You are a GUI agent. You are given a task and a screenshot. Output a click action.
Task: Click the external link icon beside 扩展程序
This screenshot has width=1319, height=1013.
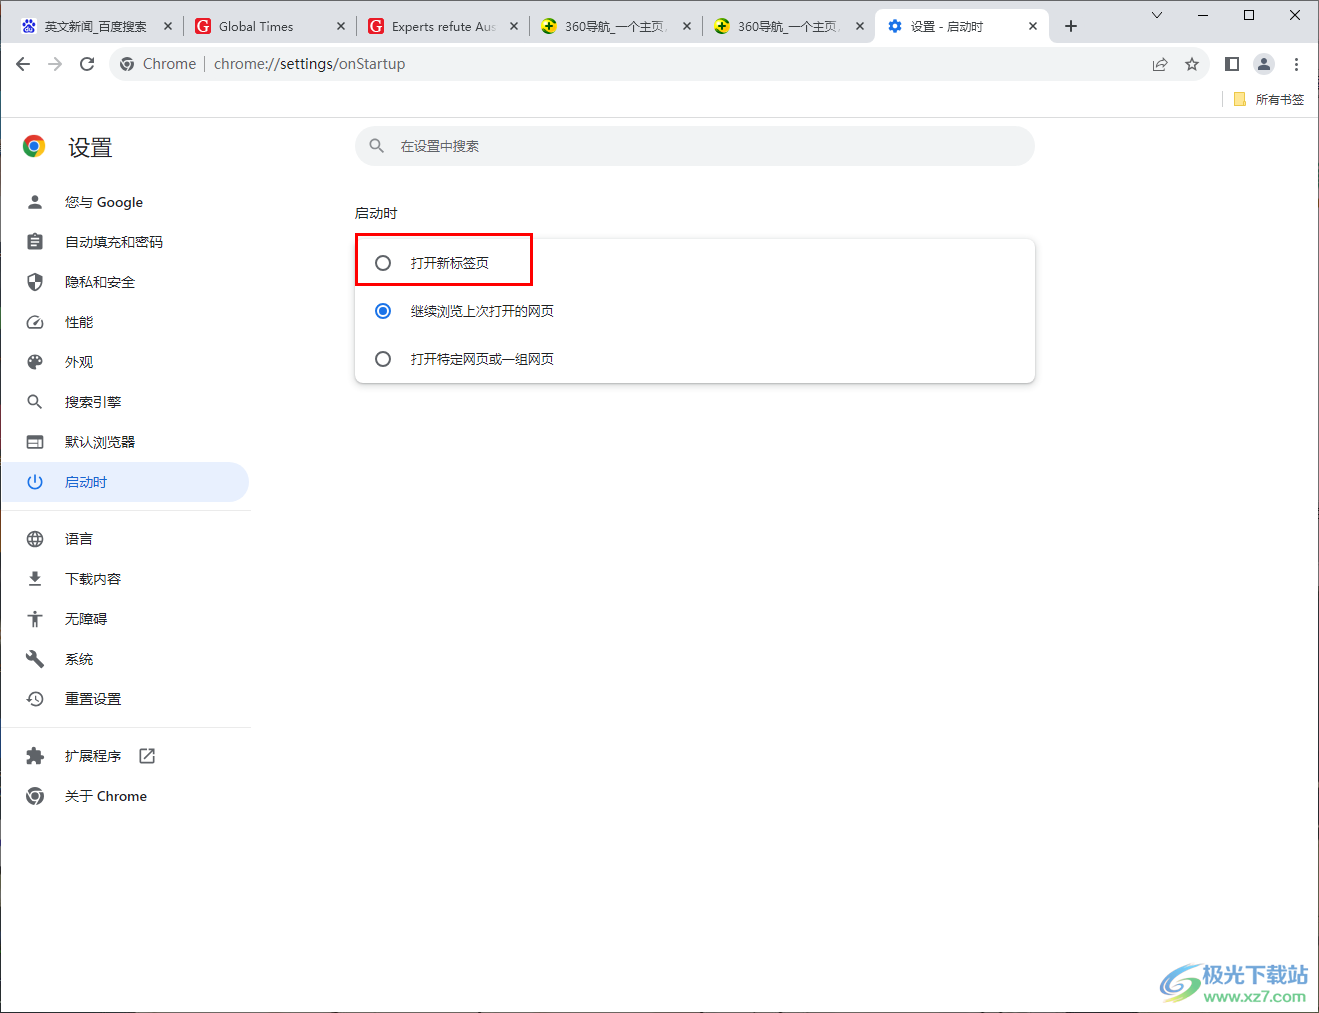pyautogui.click(x=147, y=756)
